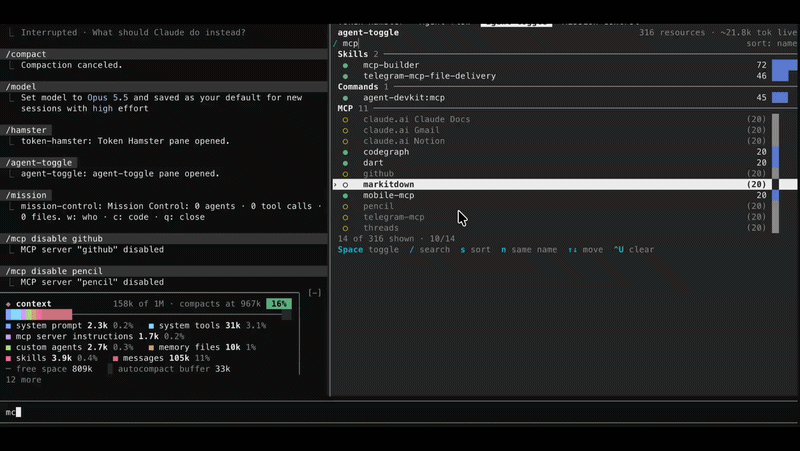The image size is (800, 451).
Task: Click the 'n same name' shortcut hint
Action: click(529, 249)
